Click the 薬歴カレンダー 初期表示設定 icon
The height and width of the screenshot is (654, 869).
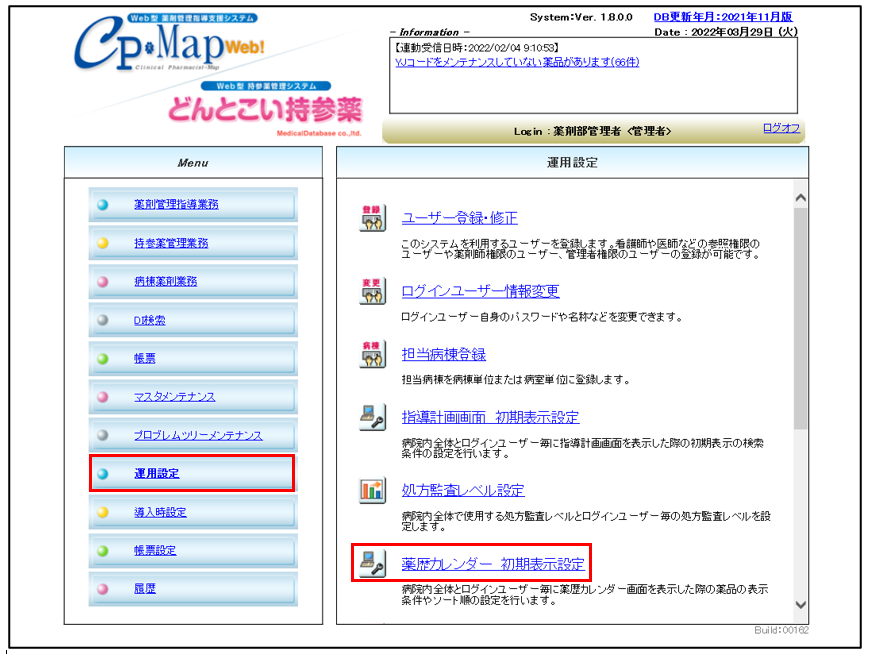372,563
